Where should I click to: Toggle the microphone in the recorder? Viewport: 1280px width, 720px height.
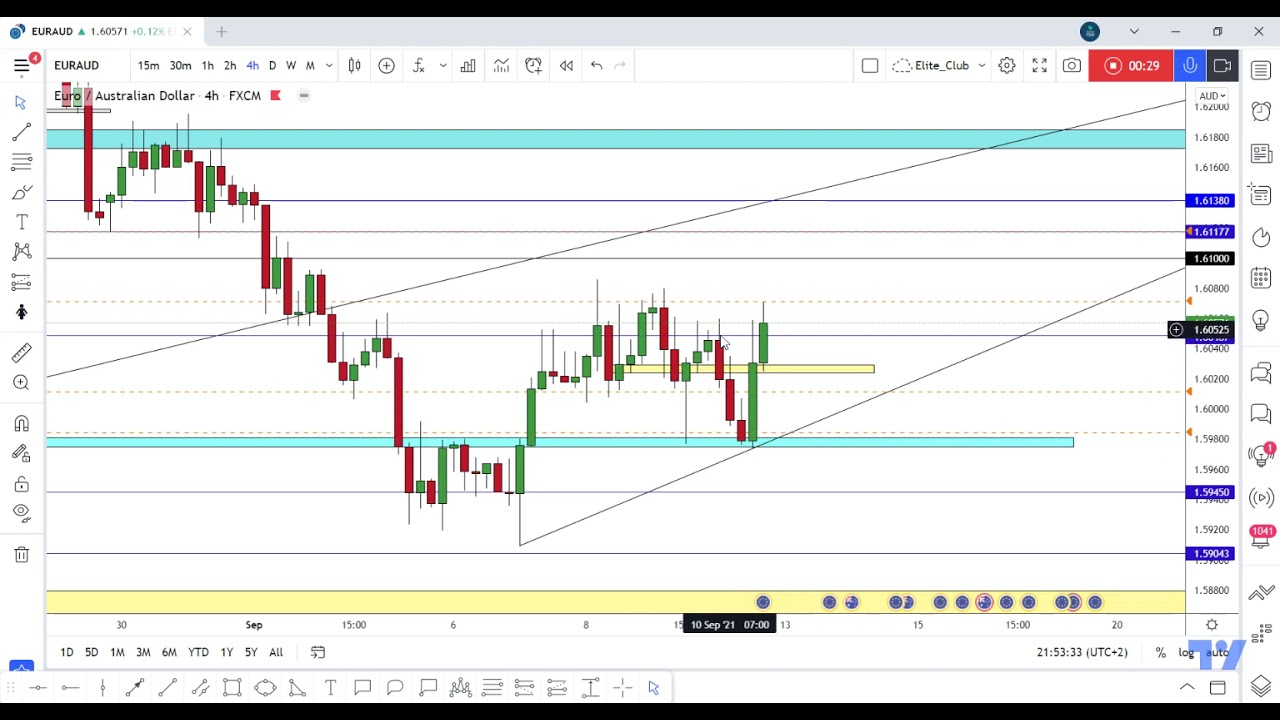pyautogui.click(x=1190, y=66)
